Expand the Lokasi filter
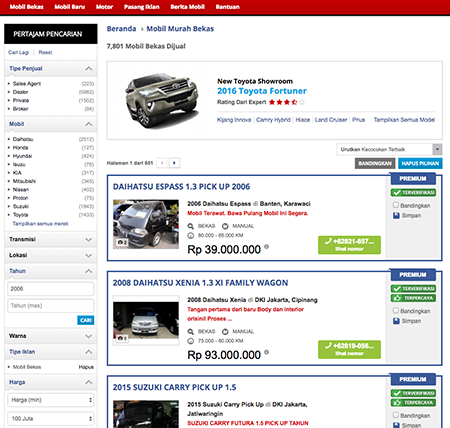The image size is (450, 428). [51, 255]
